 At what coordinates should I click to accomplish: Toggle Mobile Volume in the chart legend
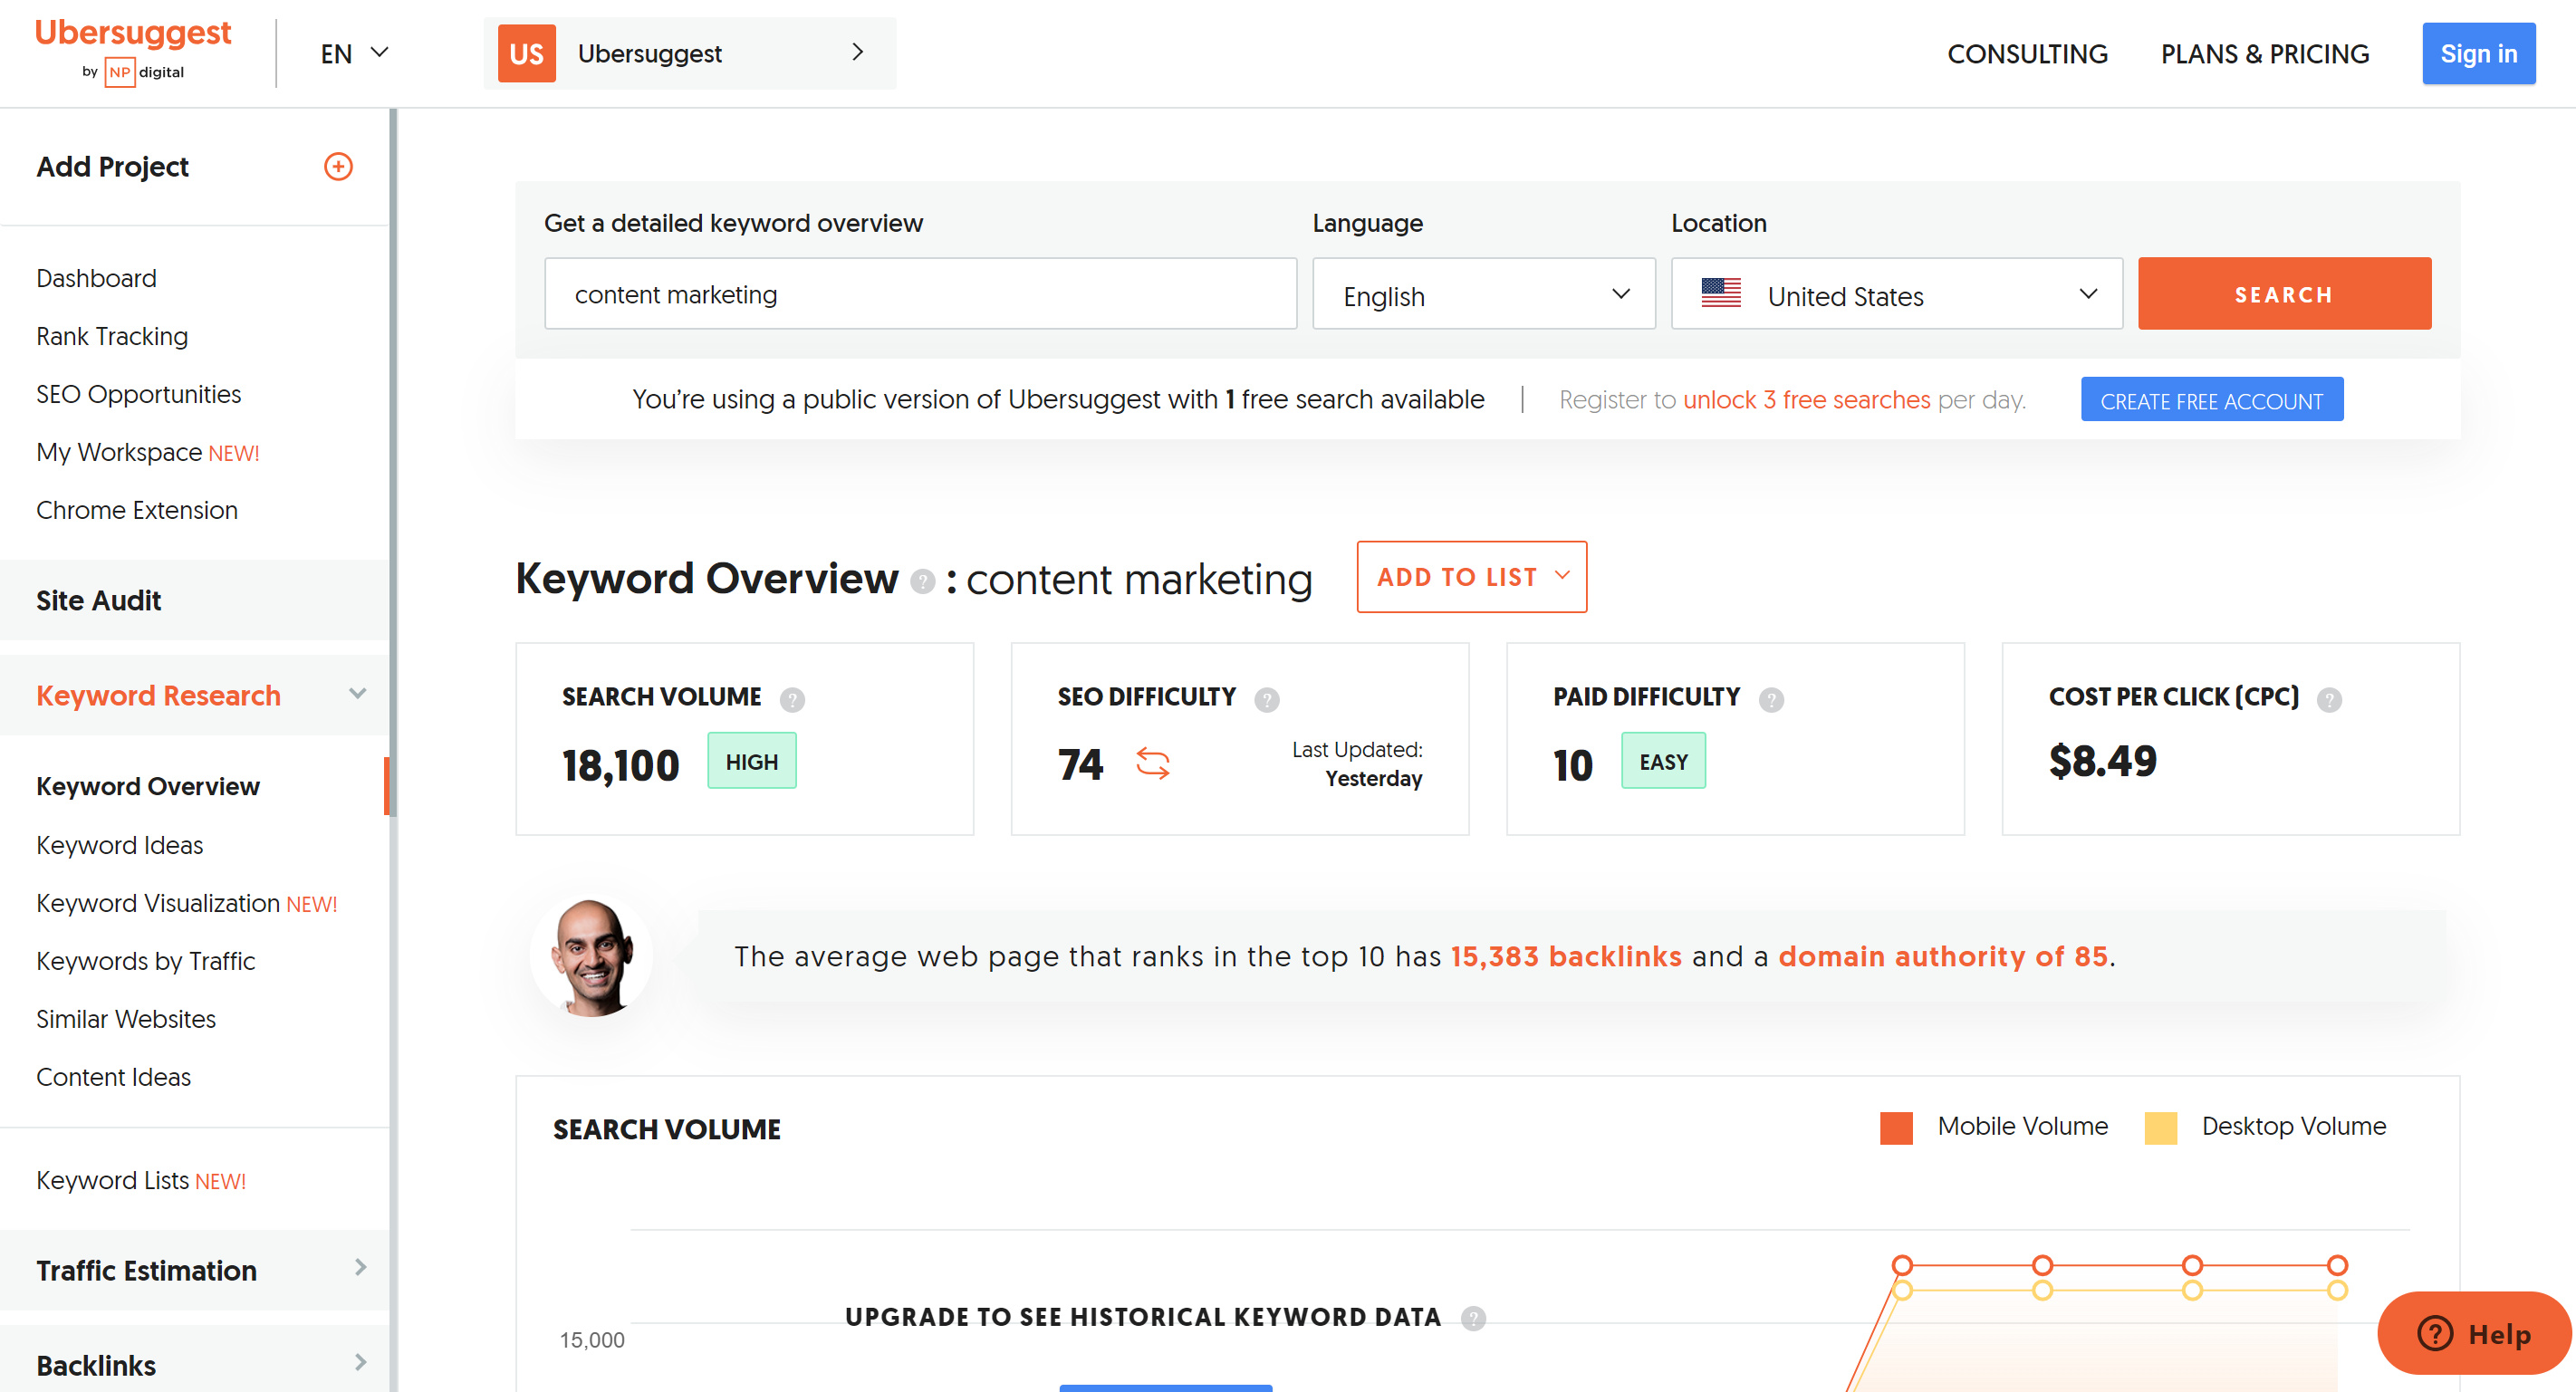[x=1895, y=1127]
